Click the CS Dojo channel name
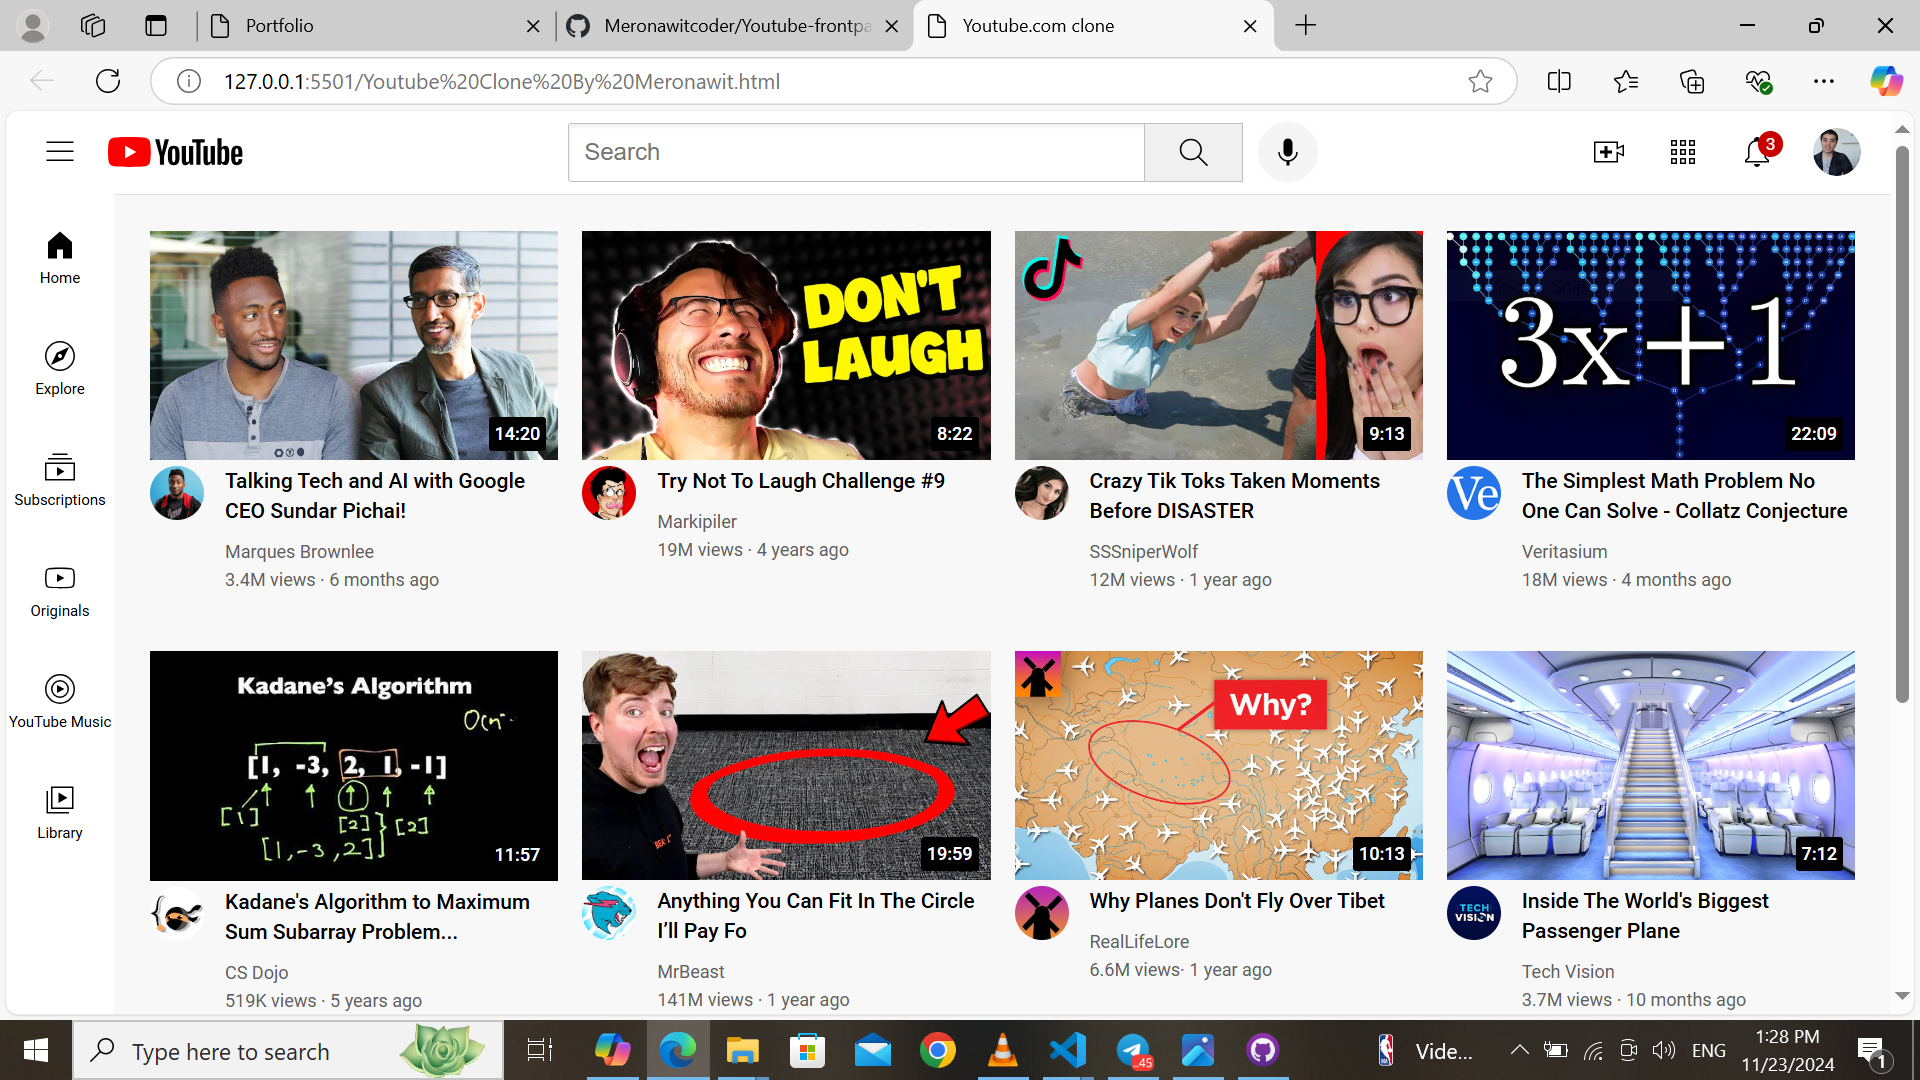 point(256,973)
